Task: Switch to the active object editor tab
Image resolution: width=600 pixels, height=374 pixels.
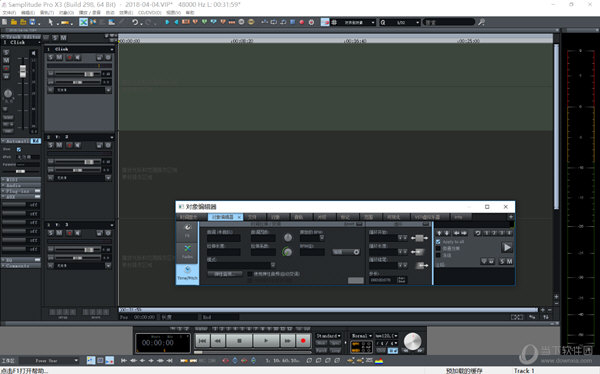Action: [225, 217]
